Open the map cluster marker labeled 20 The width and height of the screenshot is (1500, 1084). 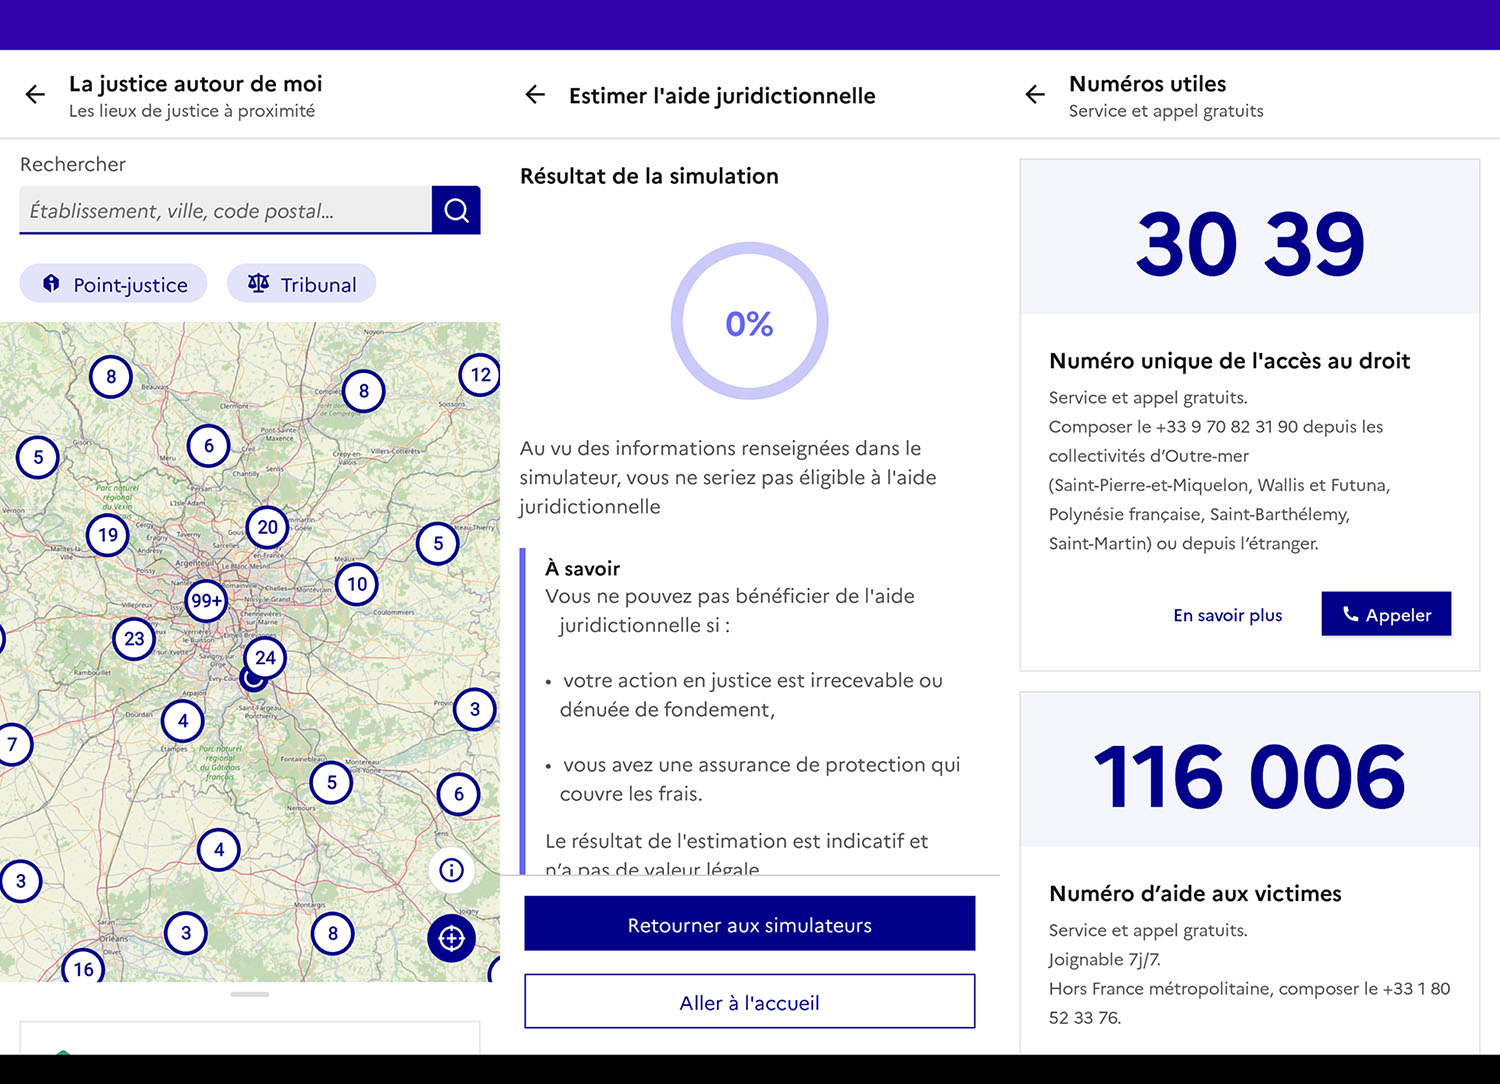(267, 527)
